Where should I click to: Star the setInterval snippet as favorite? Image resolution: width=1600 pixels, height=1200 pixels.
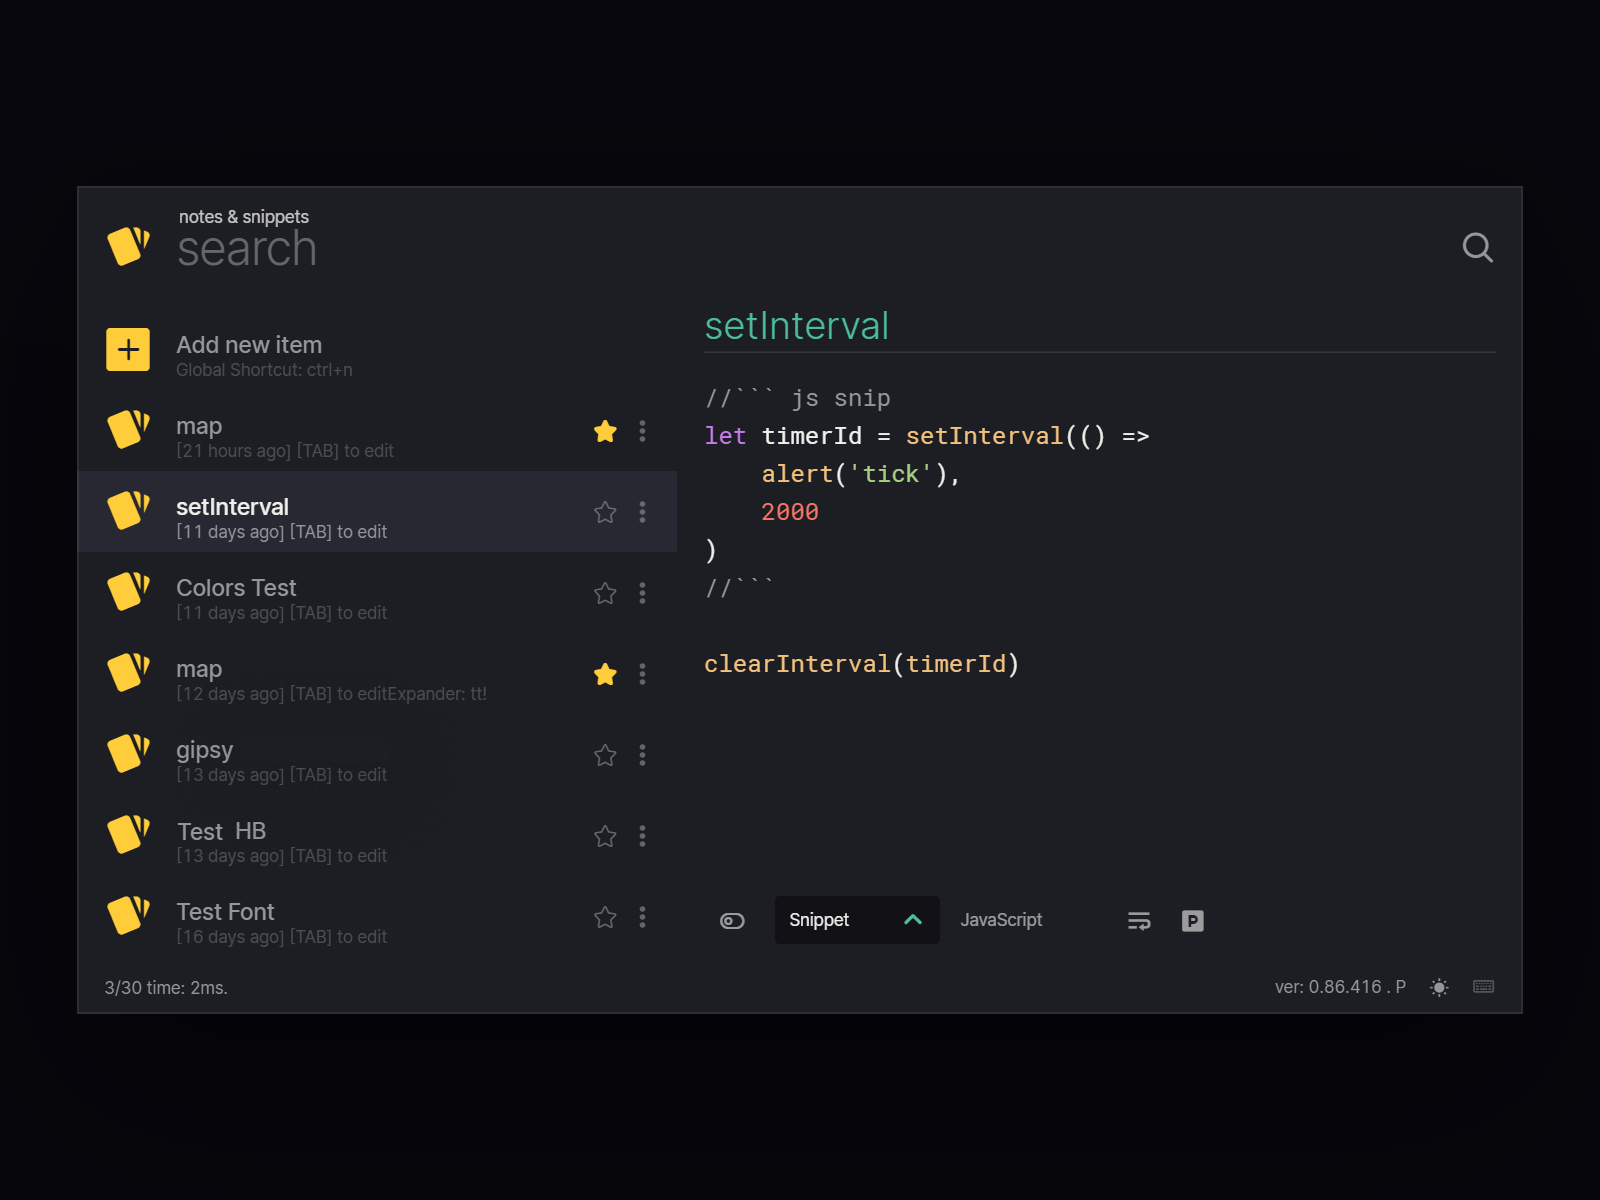pos(604,511)
